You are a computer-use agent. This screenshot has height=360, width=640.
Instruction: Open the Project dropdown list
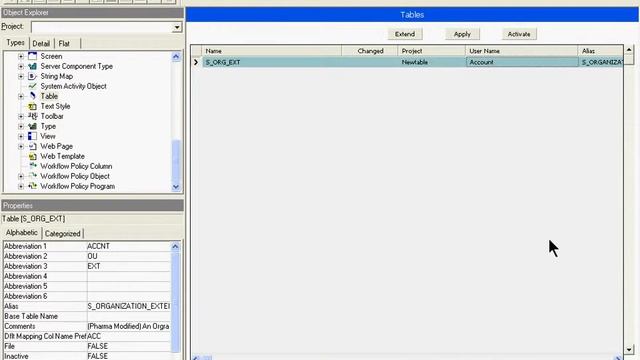coord(177,27)
